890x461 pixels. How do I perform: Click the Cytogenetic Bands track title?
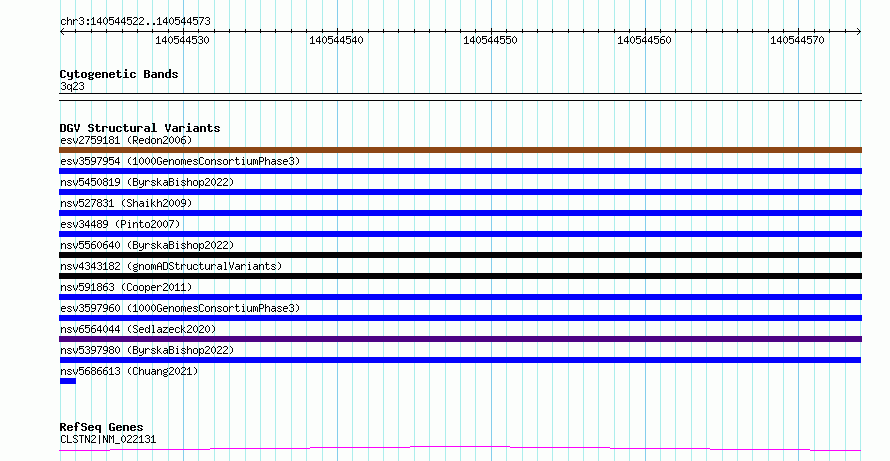[119, 74]
